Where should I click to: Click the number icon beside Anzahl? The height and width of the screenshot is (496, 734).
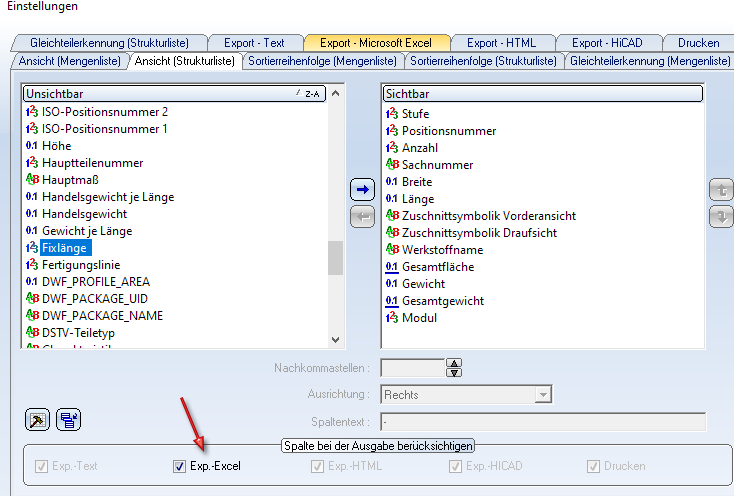[392, 148]
